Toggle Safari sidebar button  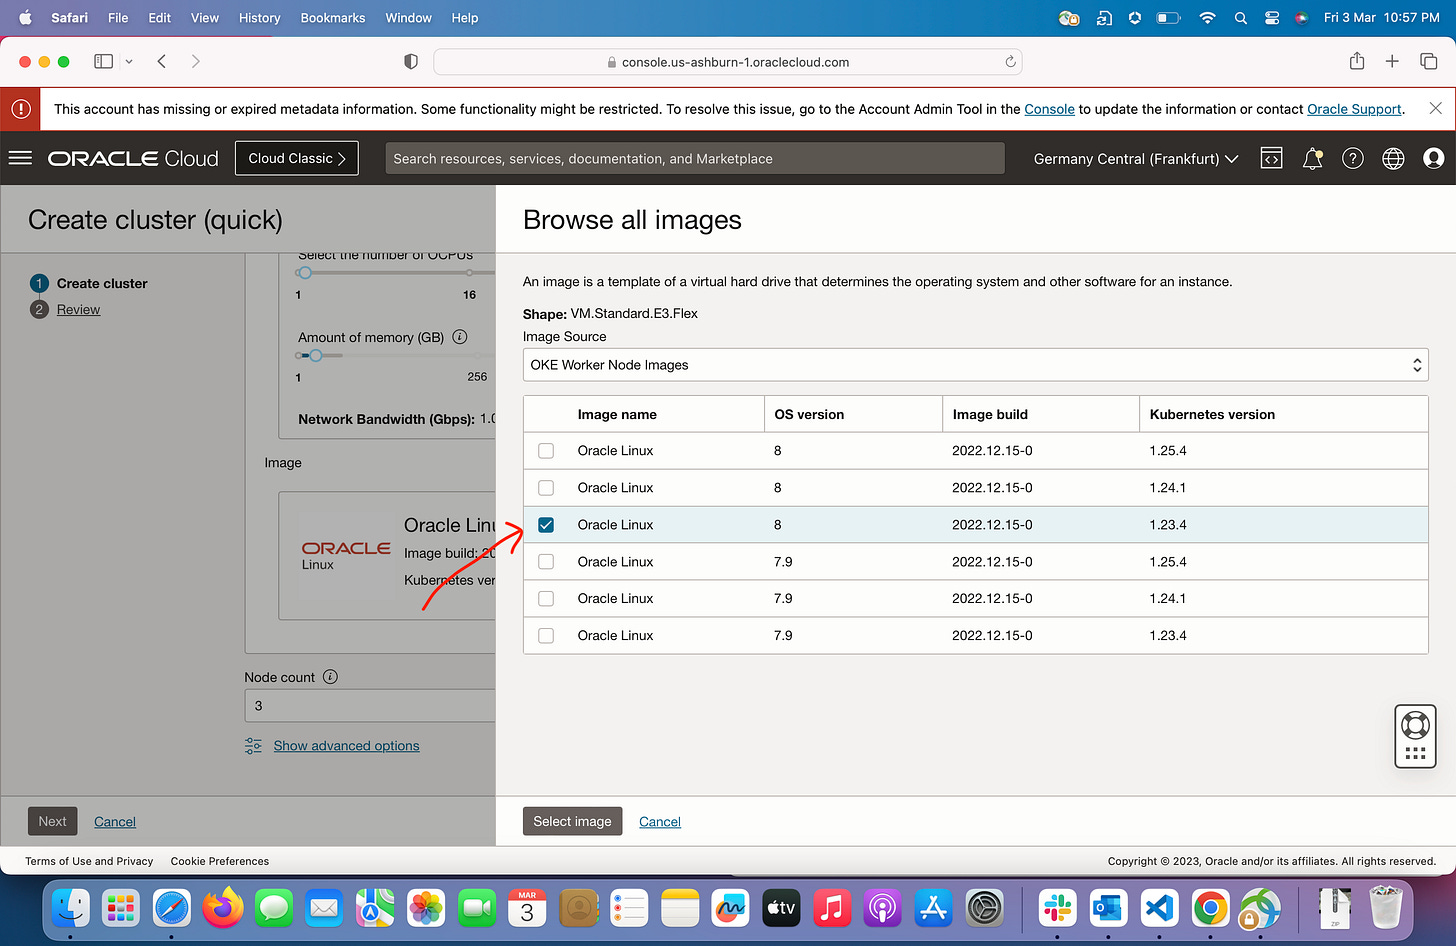click(103, 61)
